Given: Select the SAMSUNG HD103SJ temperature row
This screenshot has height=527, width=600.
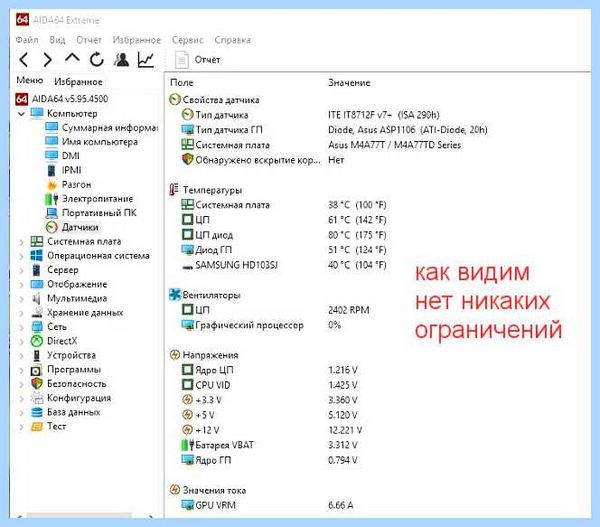Looking at the screenshot, I should click(x=284, y=265).
